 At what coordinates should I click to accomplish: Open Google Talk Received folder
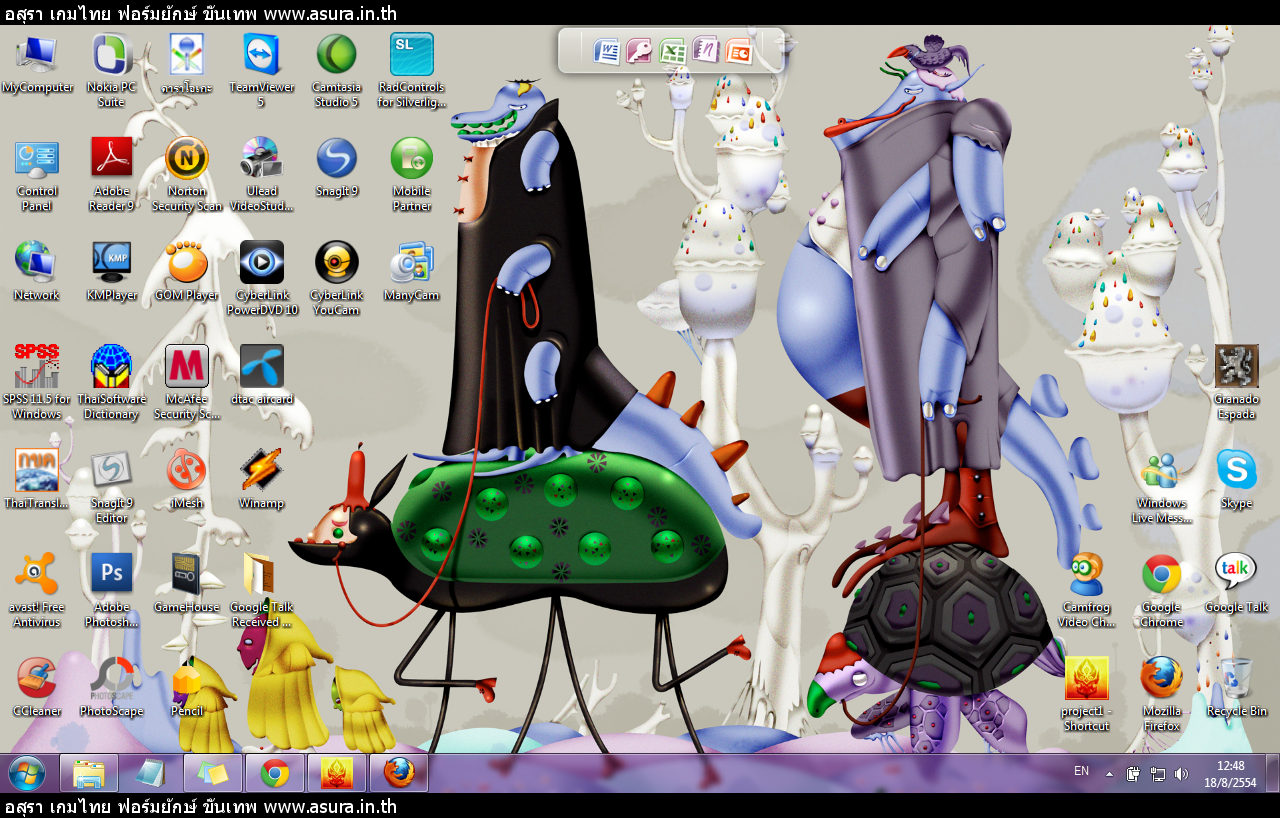click(261, 591)
